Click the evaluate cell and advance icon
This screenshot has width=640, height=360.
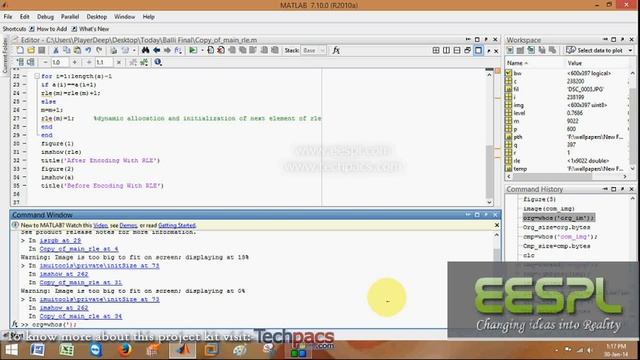pyautogui.click(x=31, y=62)
